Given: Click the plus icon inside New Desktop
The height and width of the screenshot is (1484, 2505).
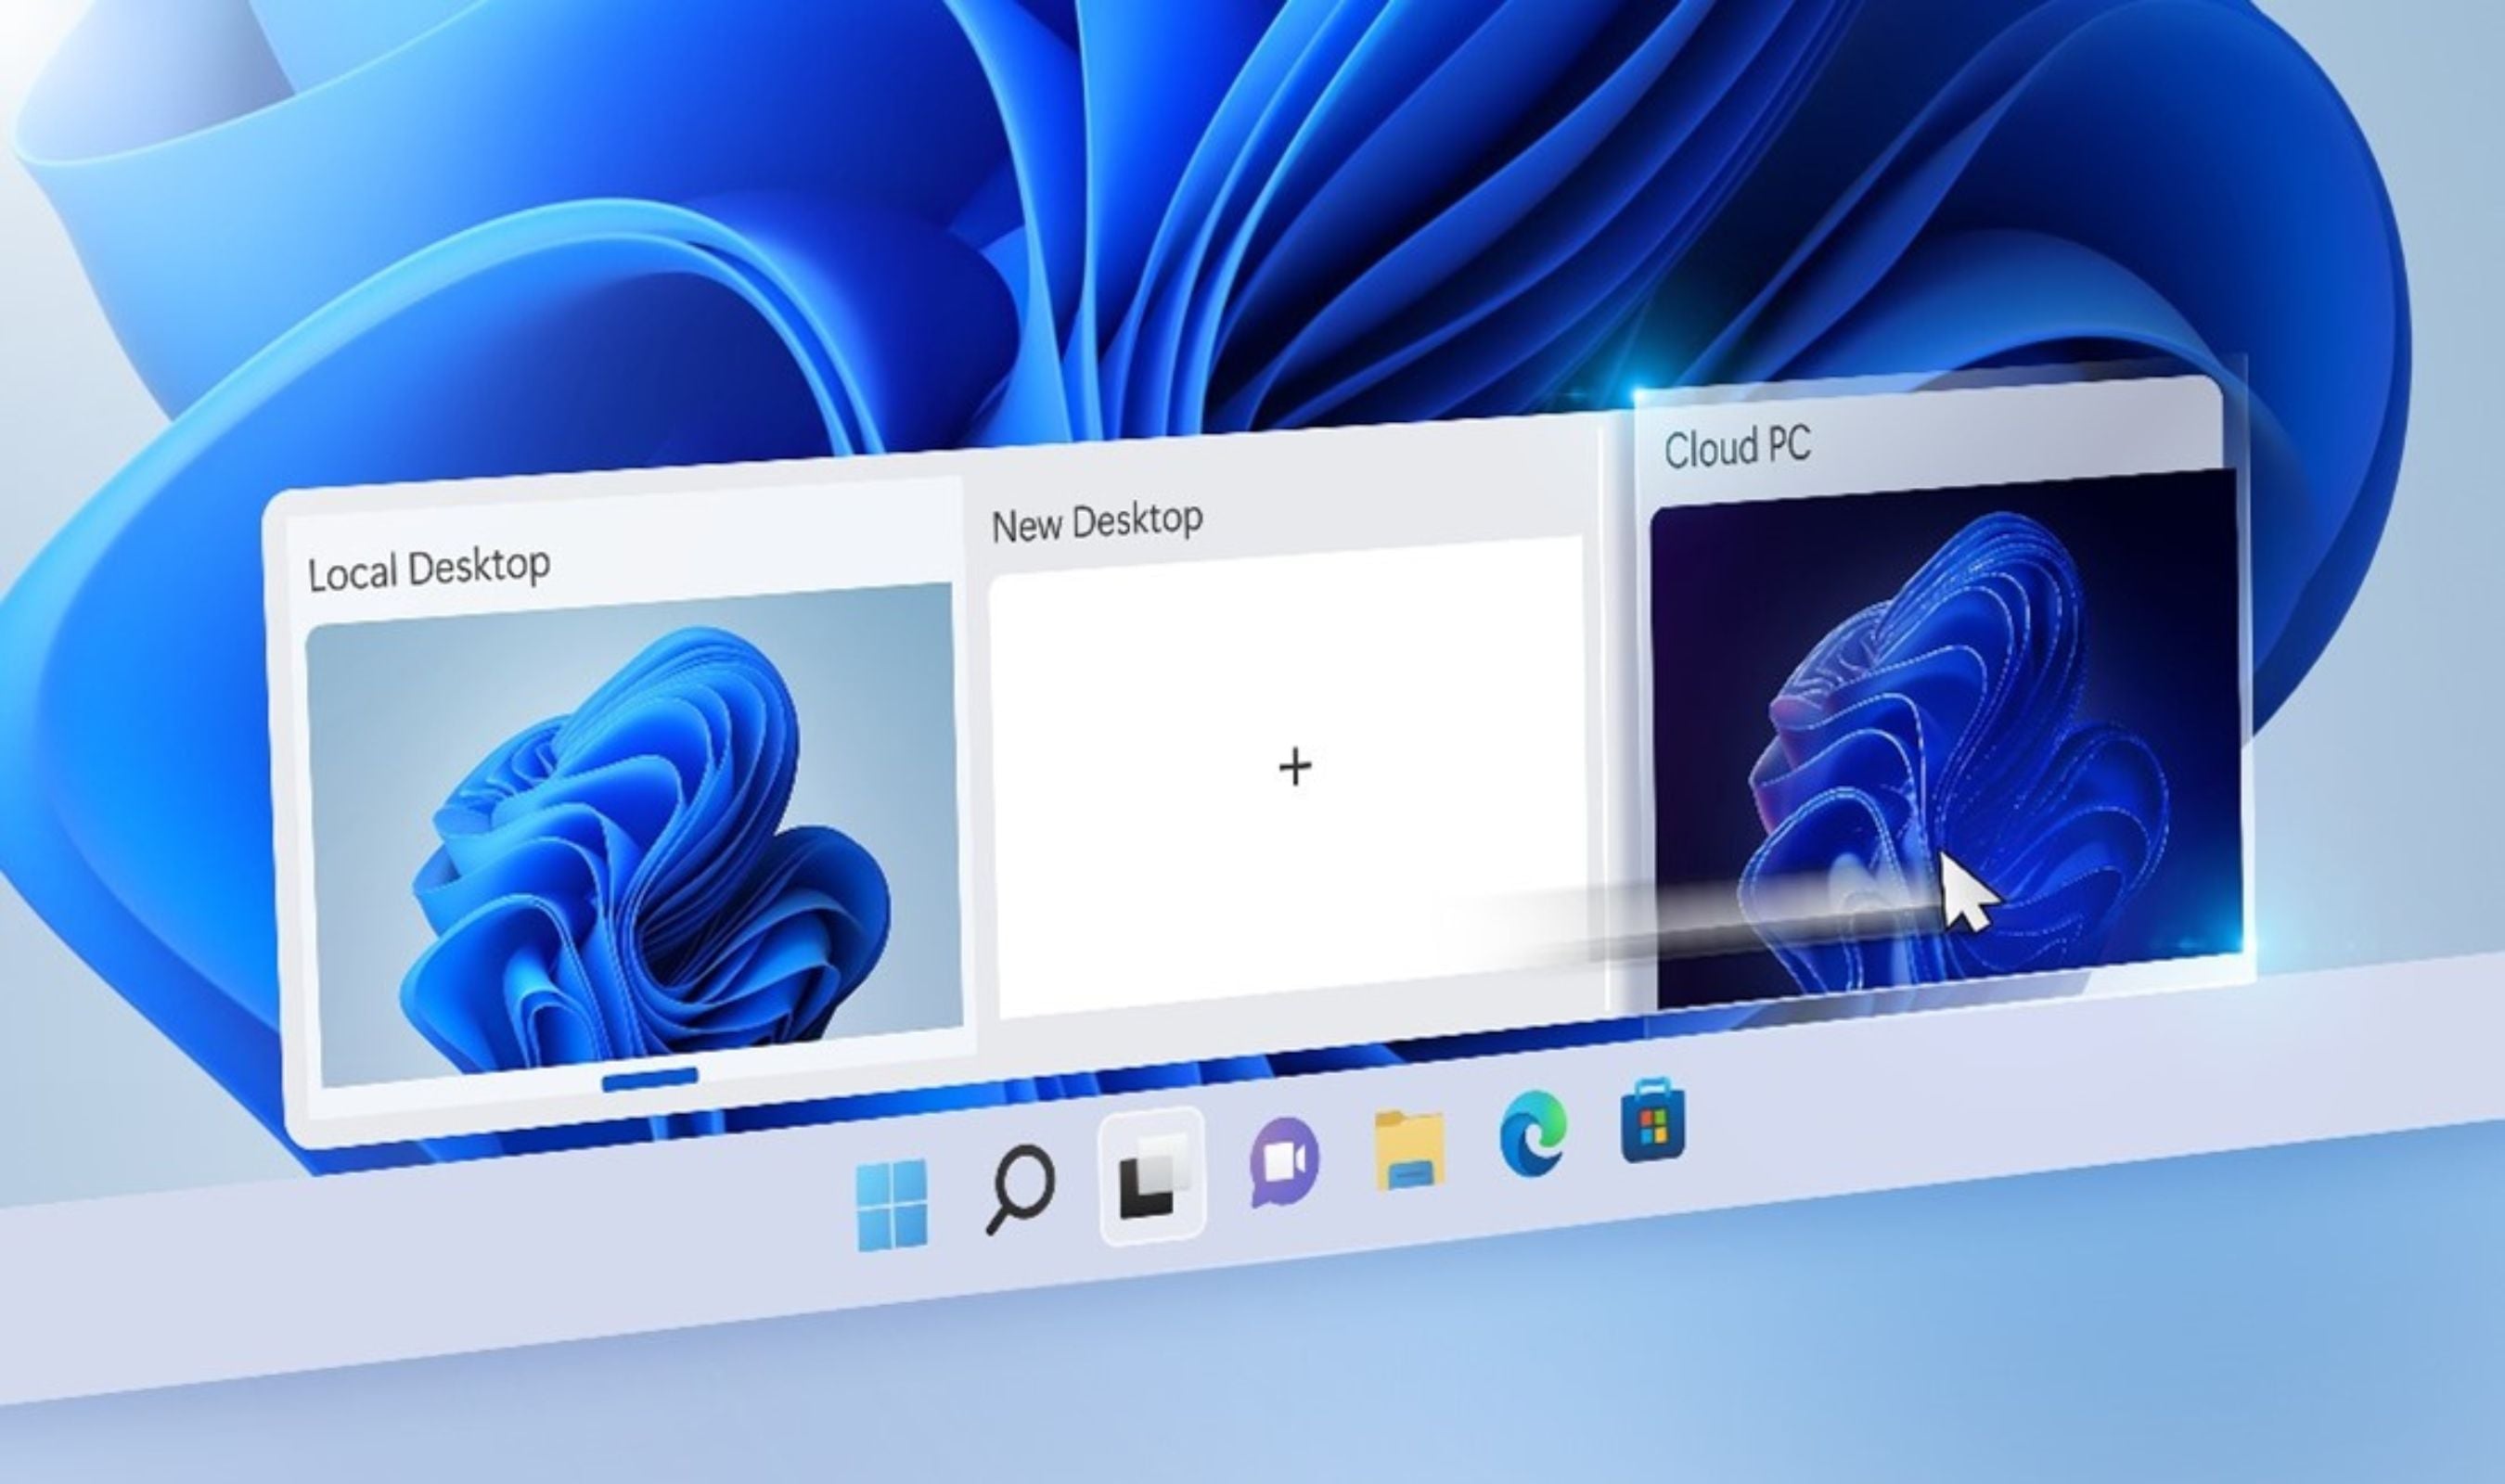Looking at the screenshot, I should point(1295,766).
